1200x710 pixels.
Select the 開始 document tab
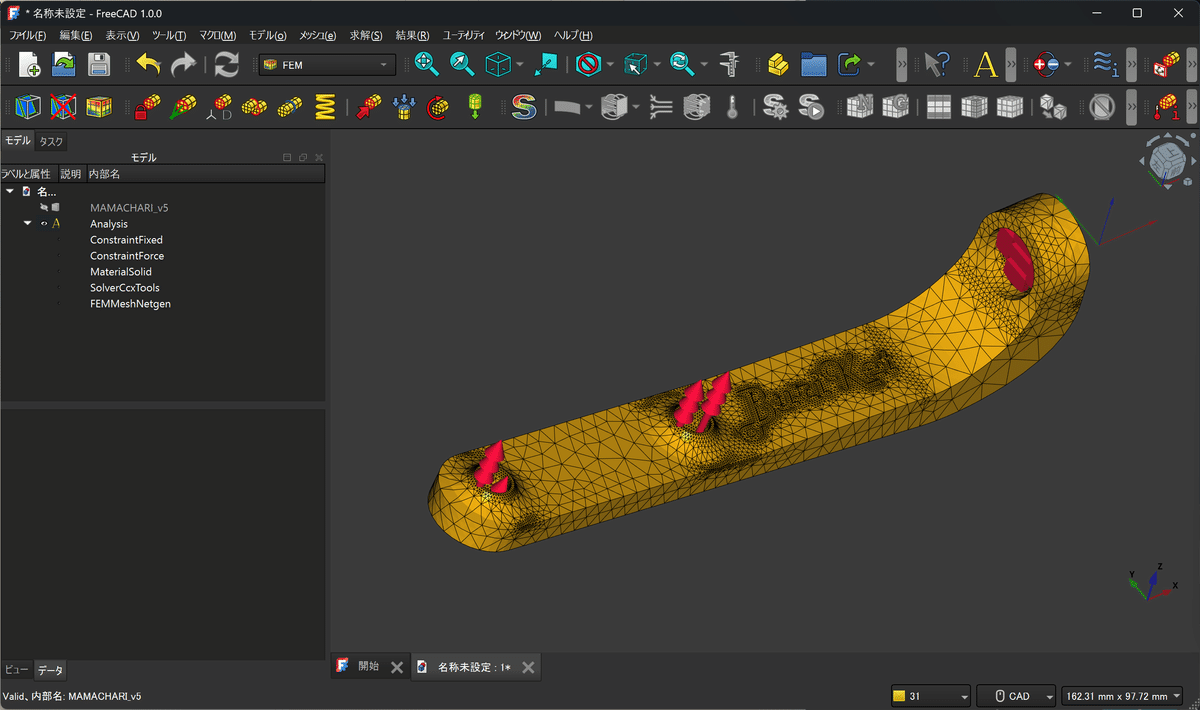368,666
